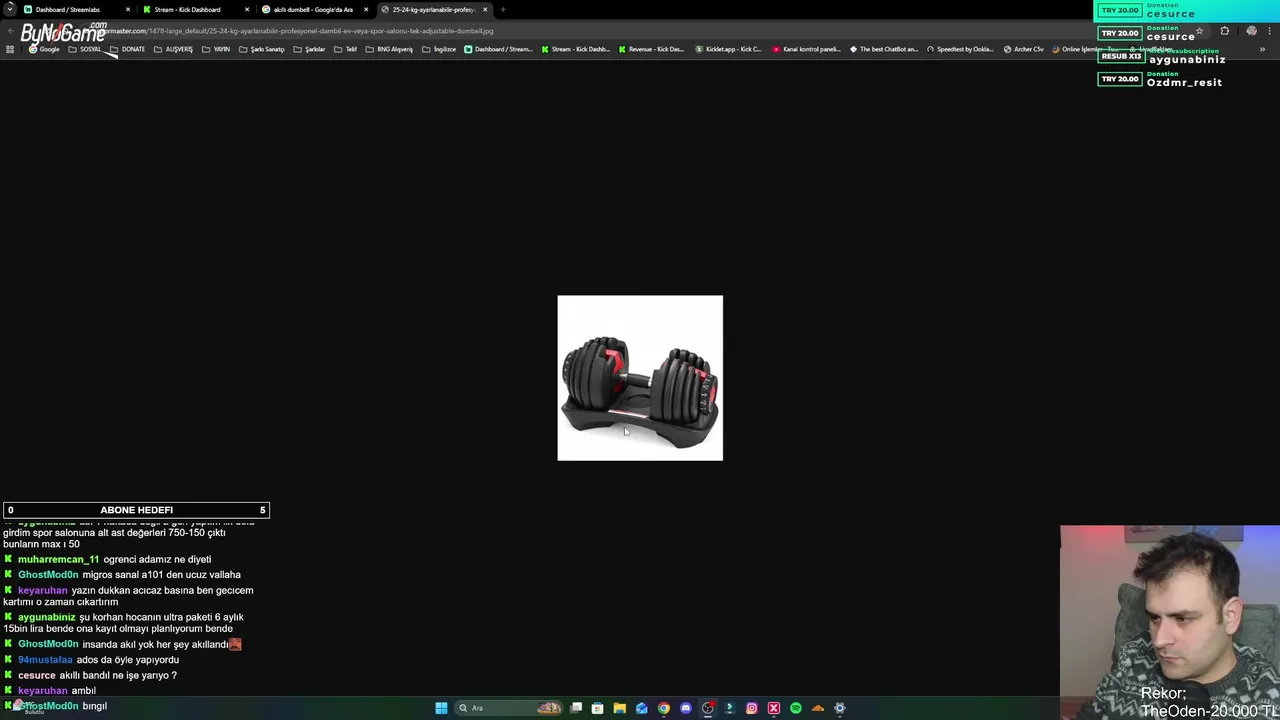Viewport: 1280px width, 720px height.
Task: Select the 25-24-kg-ayarlanabilir image tab
Action: pos(434,10)
